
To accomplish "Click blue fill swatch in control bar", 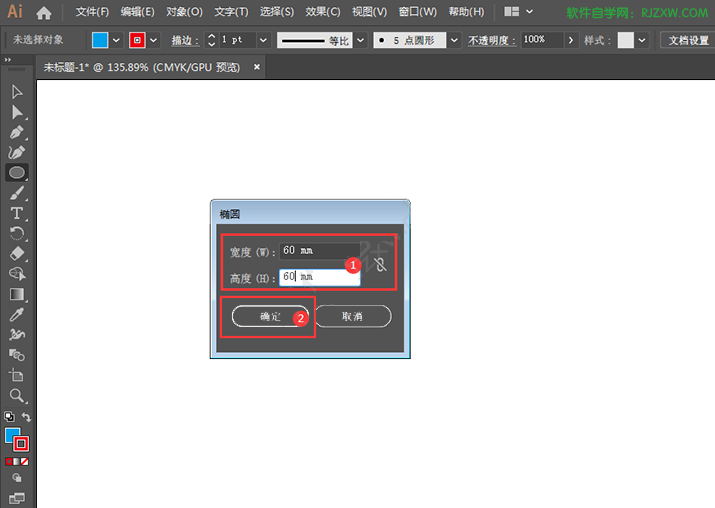I will (x=100, y=40).
